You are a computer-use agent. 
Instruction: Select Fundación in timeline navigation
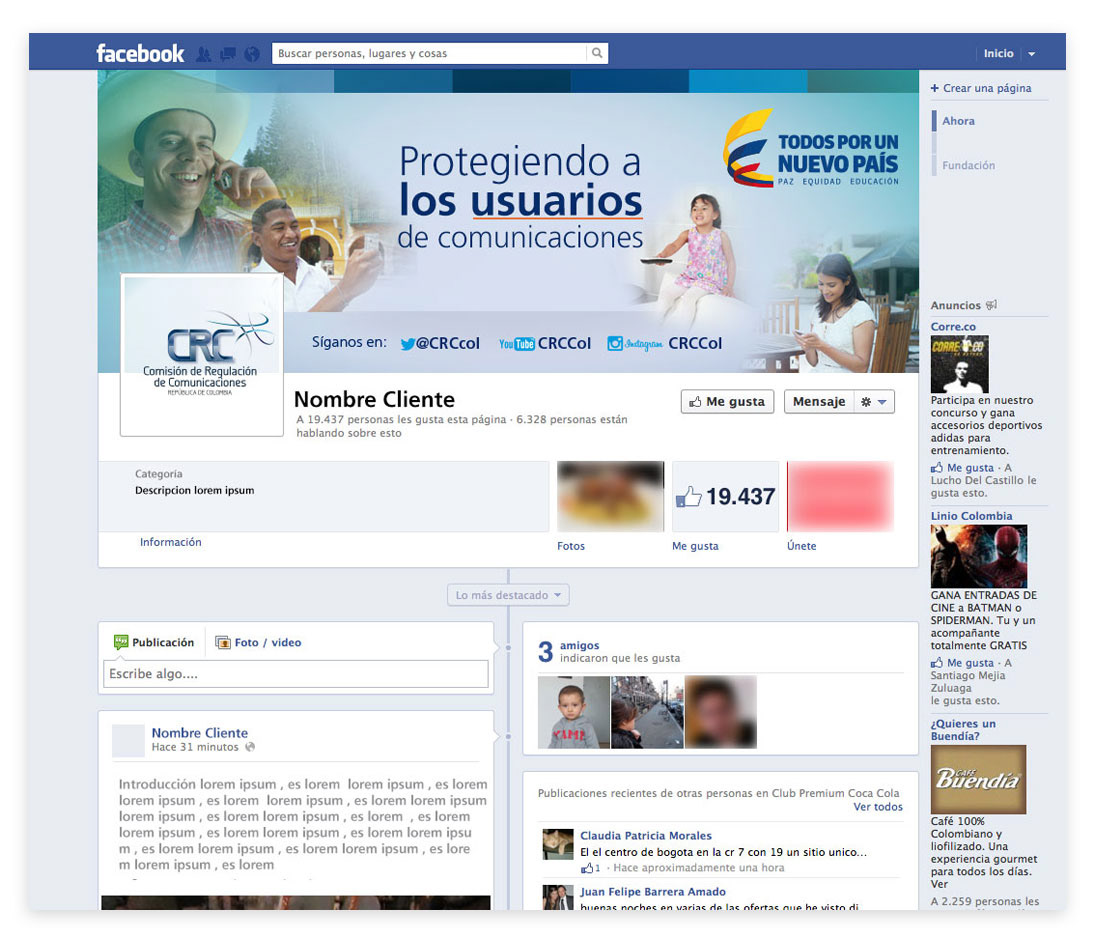[968, 166]
